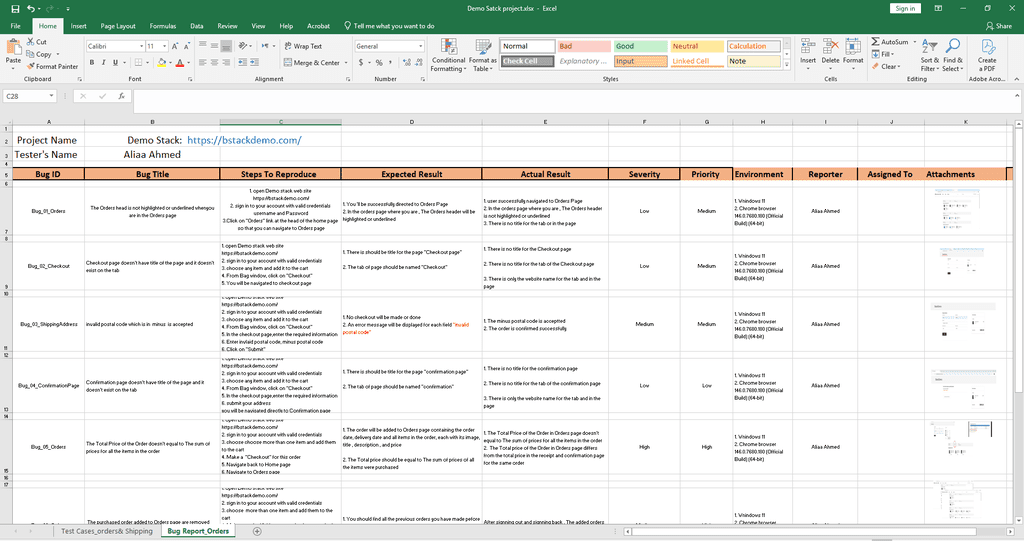Open the Page Layout ribbon tab
The width and height of the screenshot is (1024, 541).
(x=118, y=26)
